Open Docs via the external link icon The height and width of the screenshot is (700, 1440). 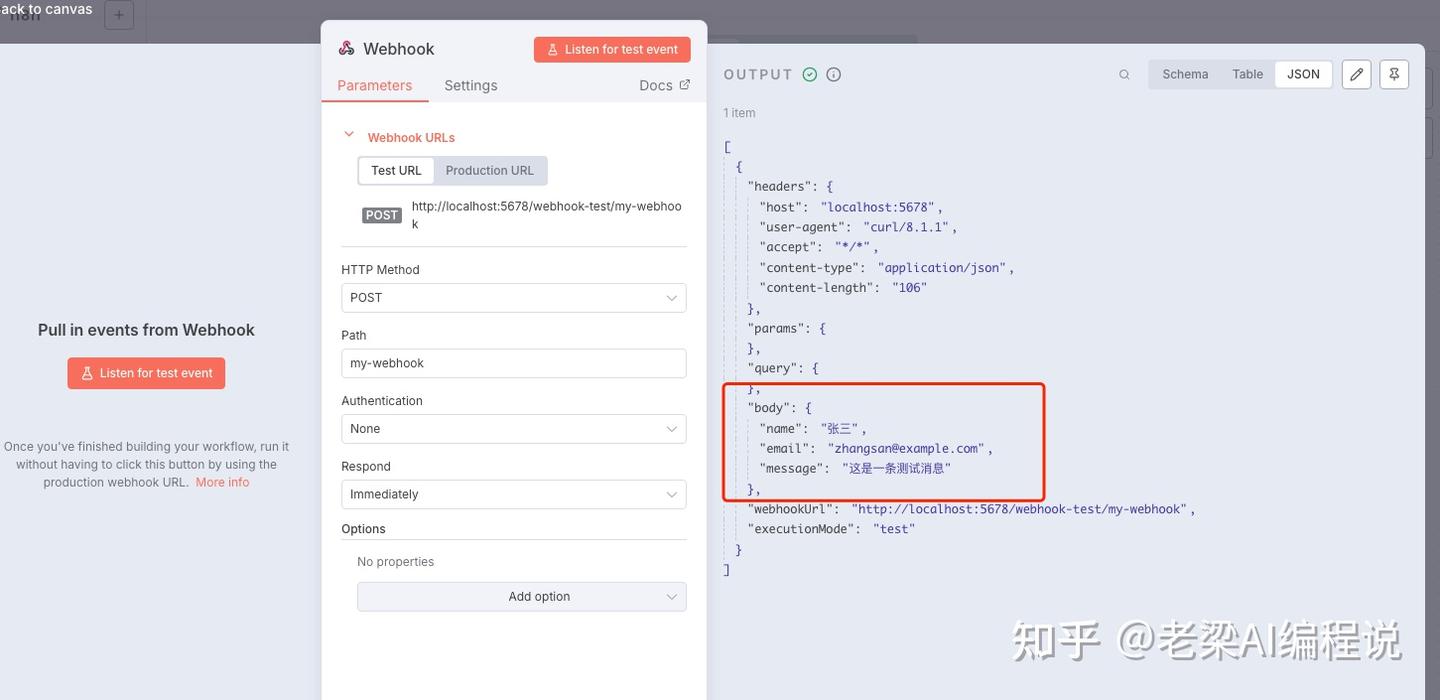tap(685, 84)
